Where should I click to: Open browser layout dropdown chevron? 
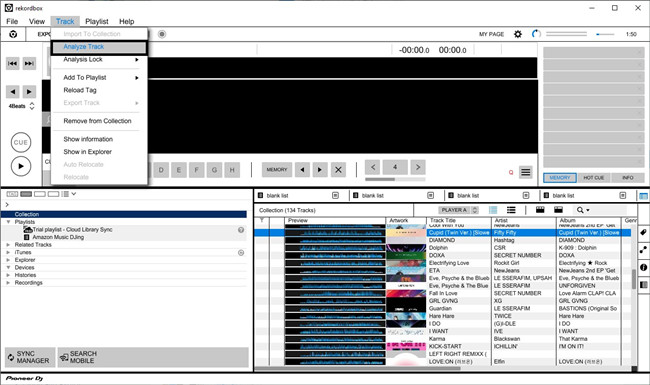pyautogui.click(x=74, y=194)
